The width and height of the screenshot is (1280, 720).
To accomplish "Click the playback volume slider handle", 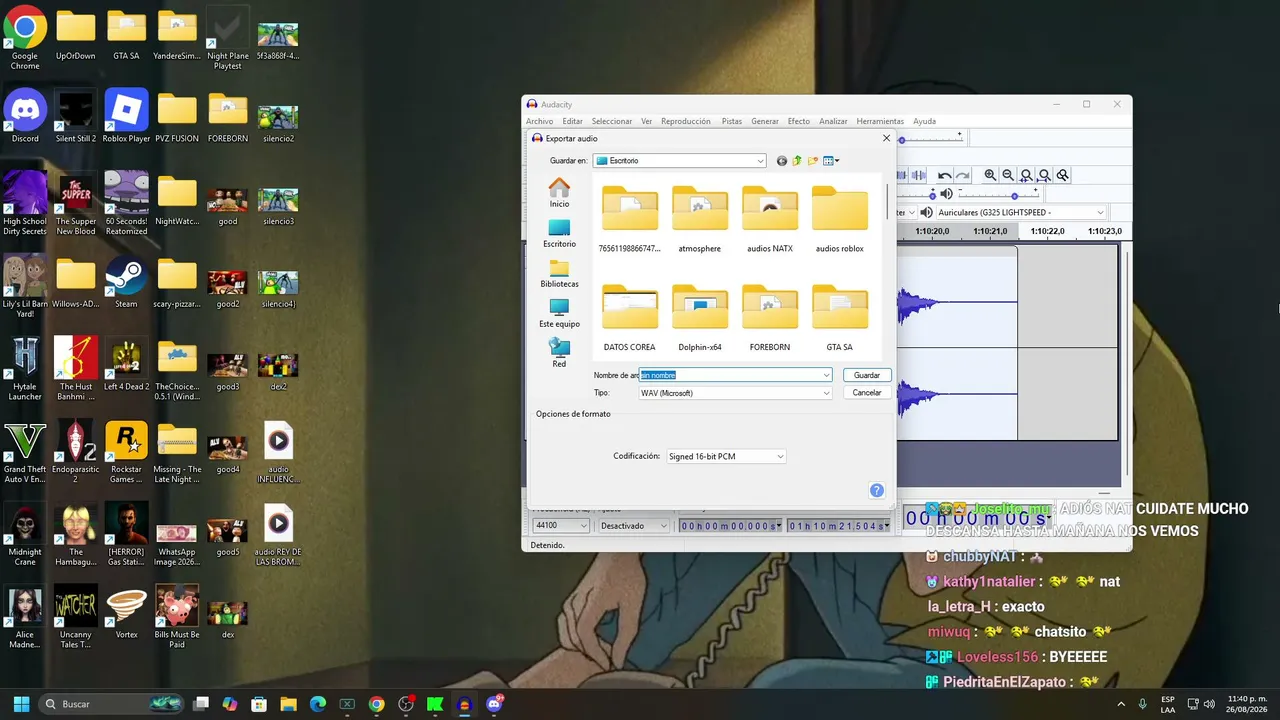I will pyautogui.click(x=1015, y=195).
